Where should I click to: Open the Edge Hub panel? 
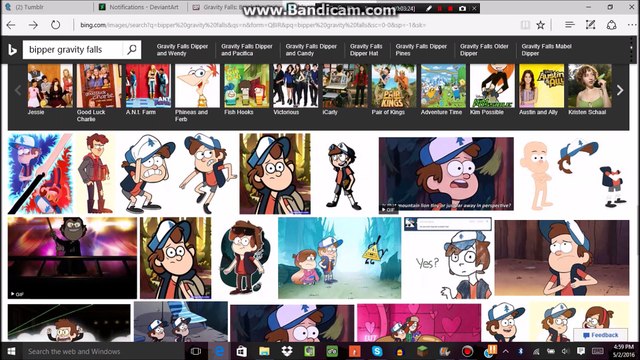570,25
